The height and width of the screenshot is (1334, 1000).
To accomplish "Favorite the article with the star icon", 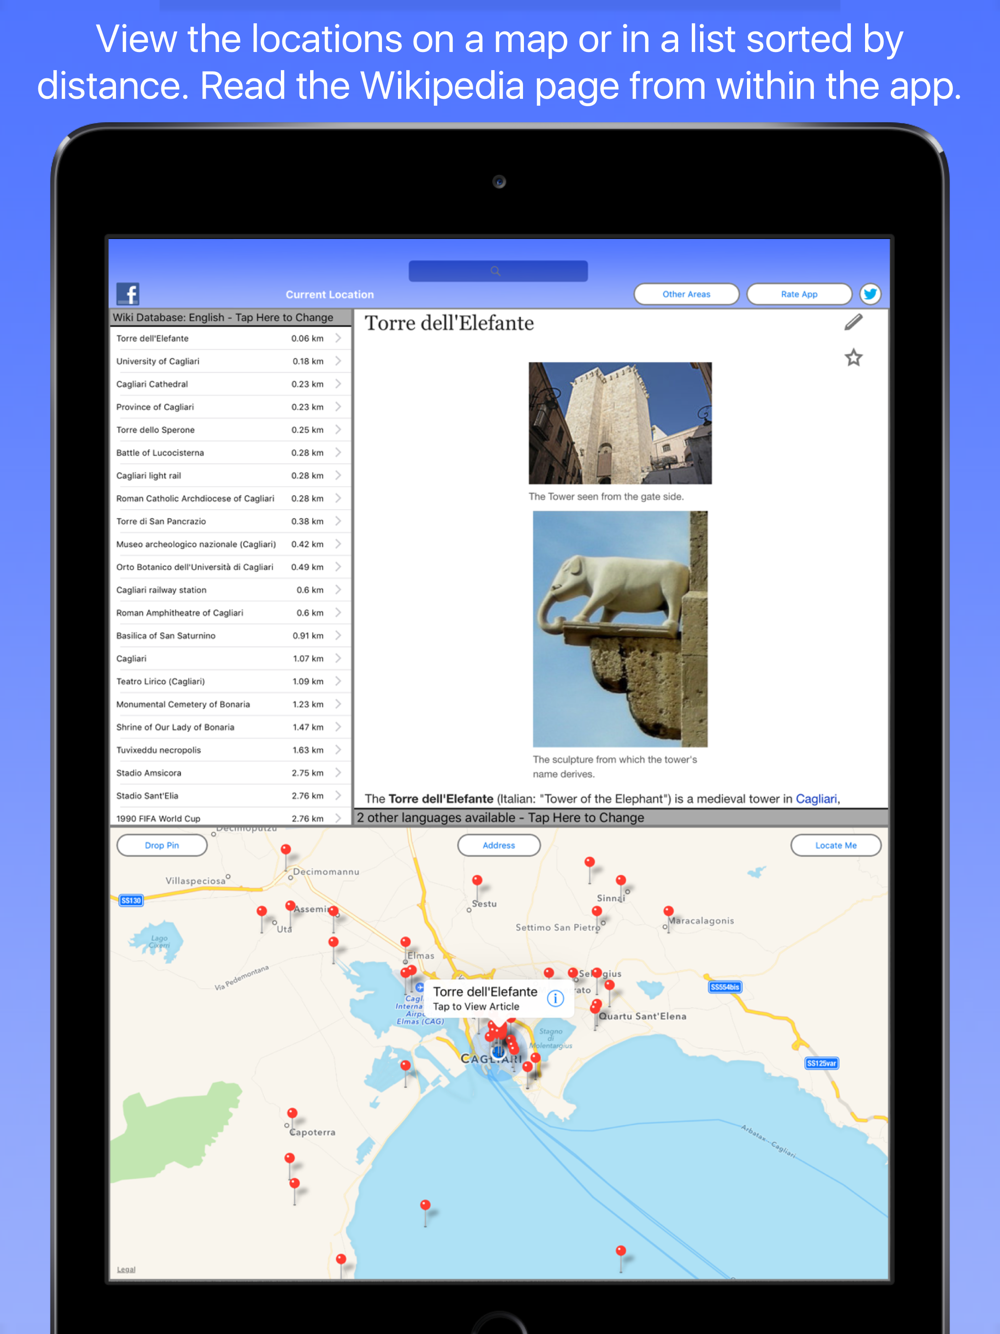I will [853, 357].
